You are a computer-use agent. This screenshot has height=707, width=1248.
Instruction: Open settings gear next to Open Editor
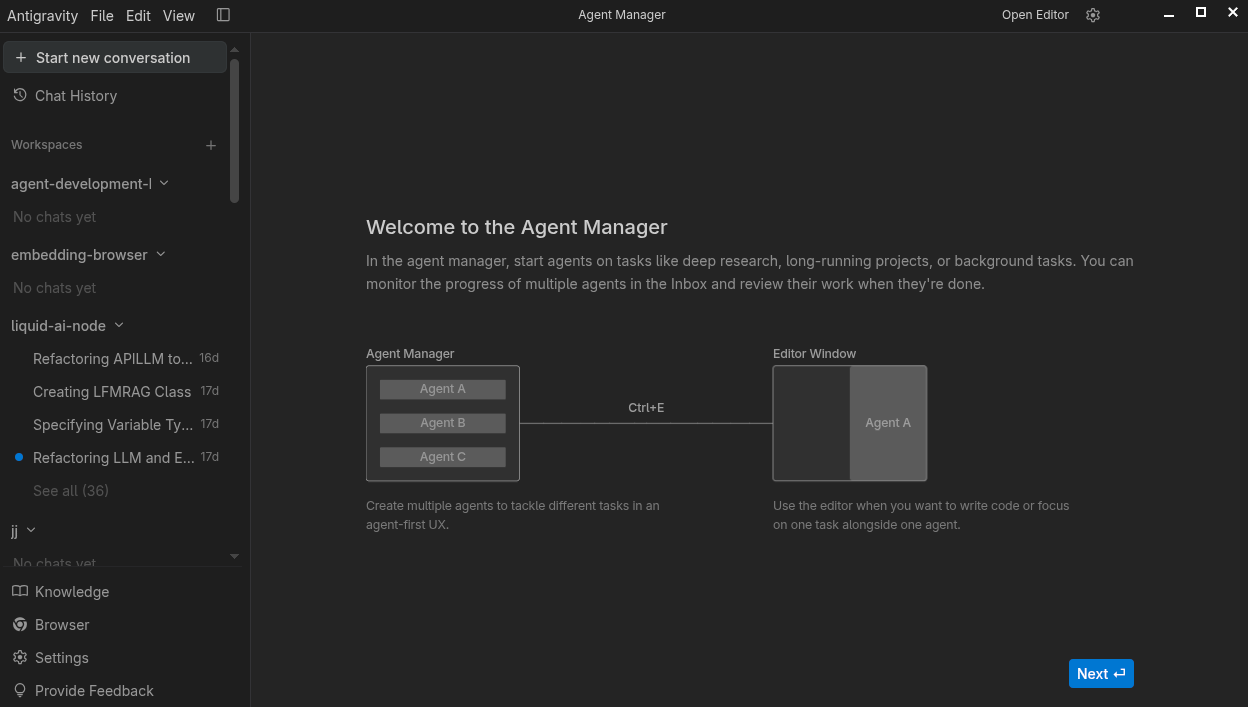(1093, 15)
